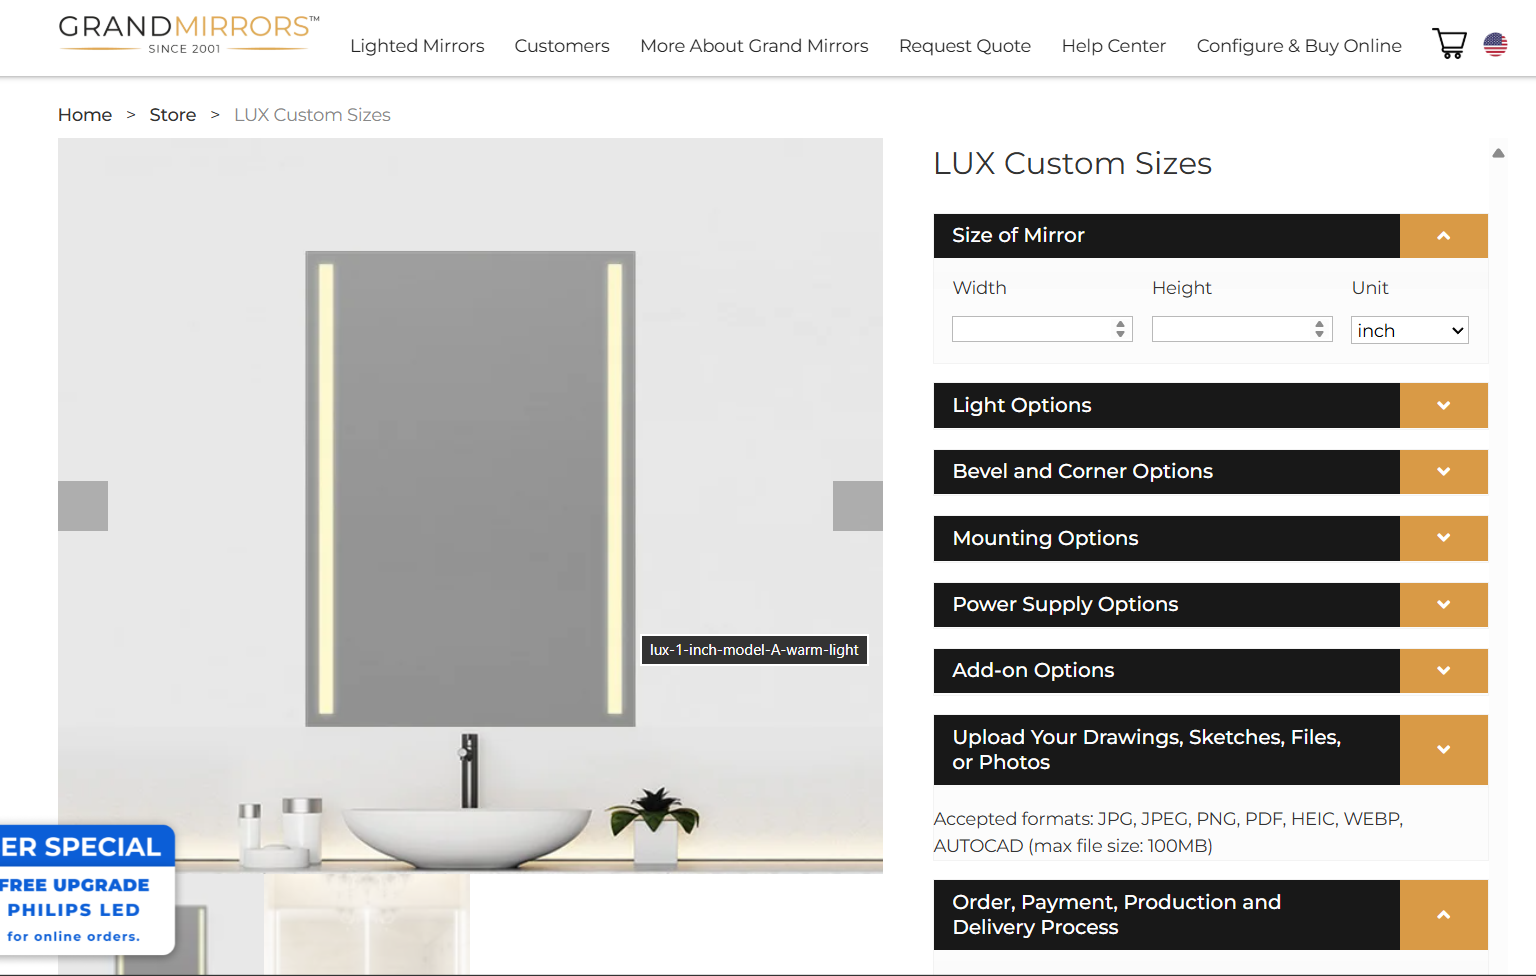
Task: Expand the Add-on Options section
Action: tap(1443, 671)
